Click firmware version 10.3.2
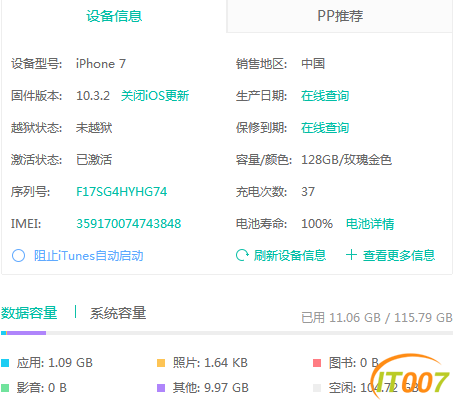This screenshot has height=405, width=455. [x=93, y=96]
